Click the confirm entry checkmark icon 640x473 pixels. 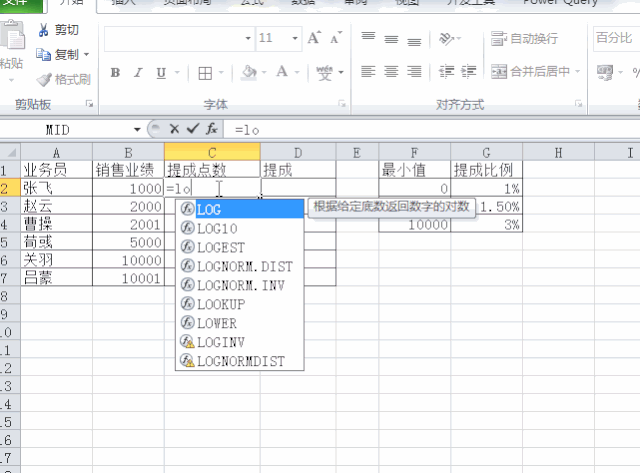[x=192, y=129]
